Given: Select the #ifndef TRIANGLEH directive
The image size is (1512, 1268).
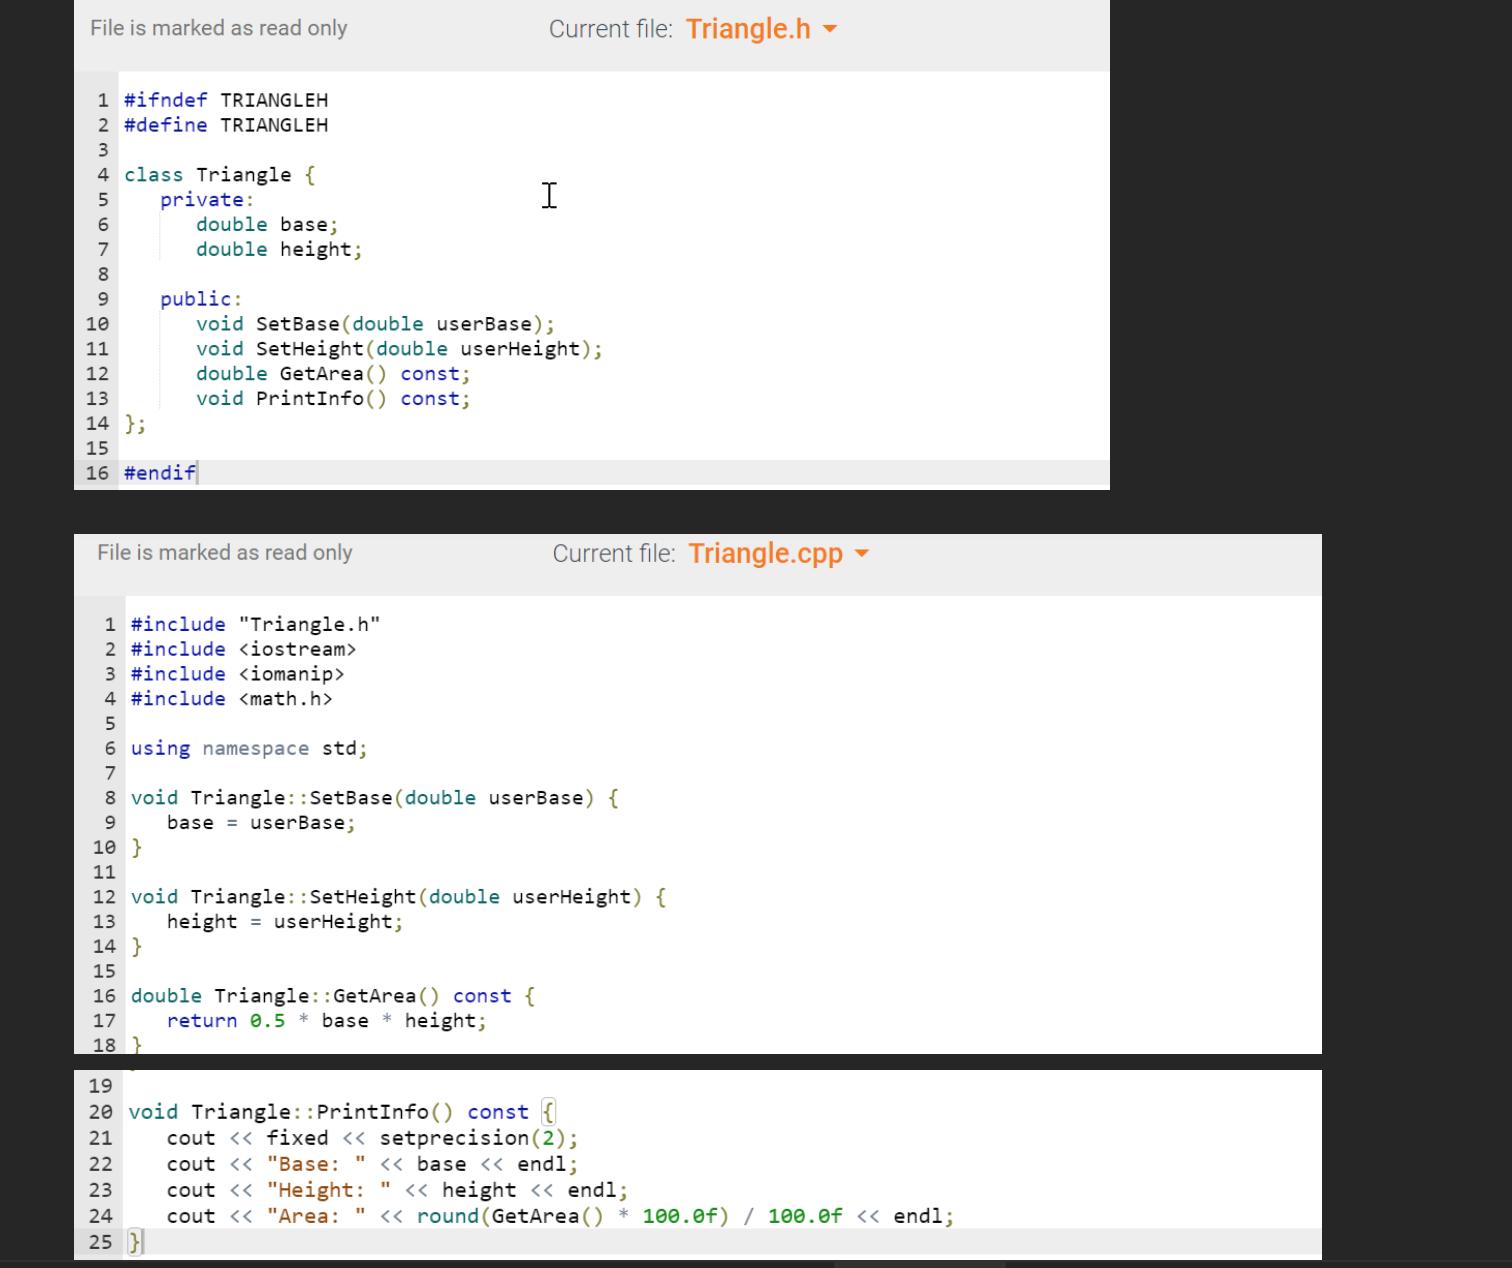Looking at the screenshot, I should point(225,99).
